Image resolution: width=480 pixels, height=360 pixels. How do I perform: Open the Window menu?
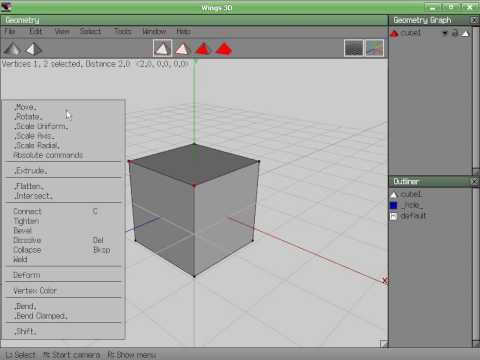point(154,31)
